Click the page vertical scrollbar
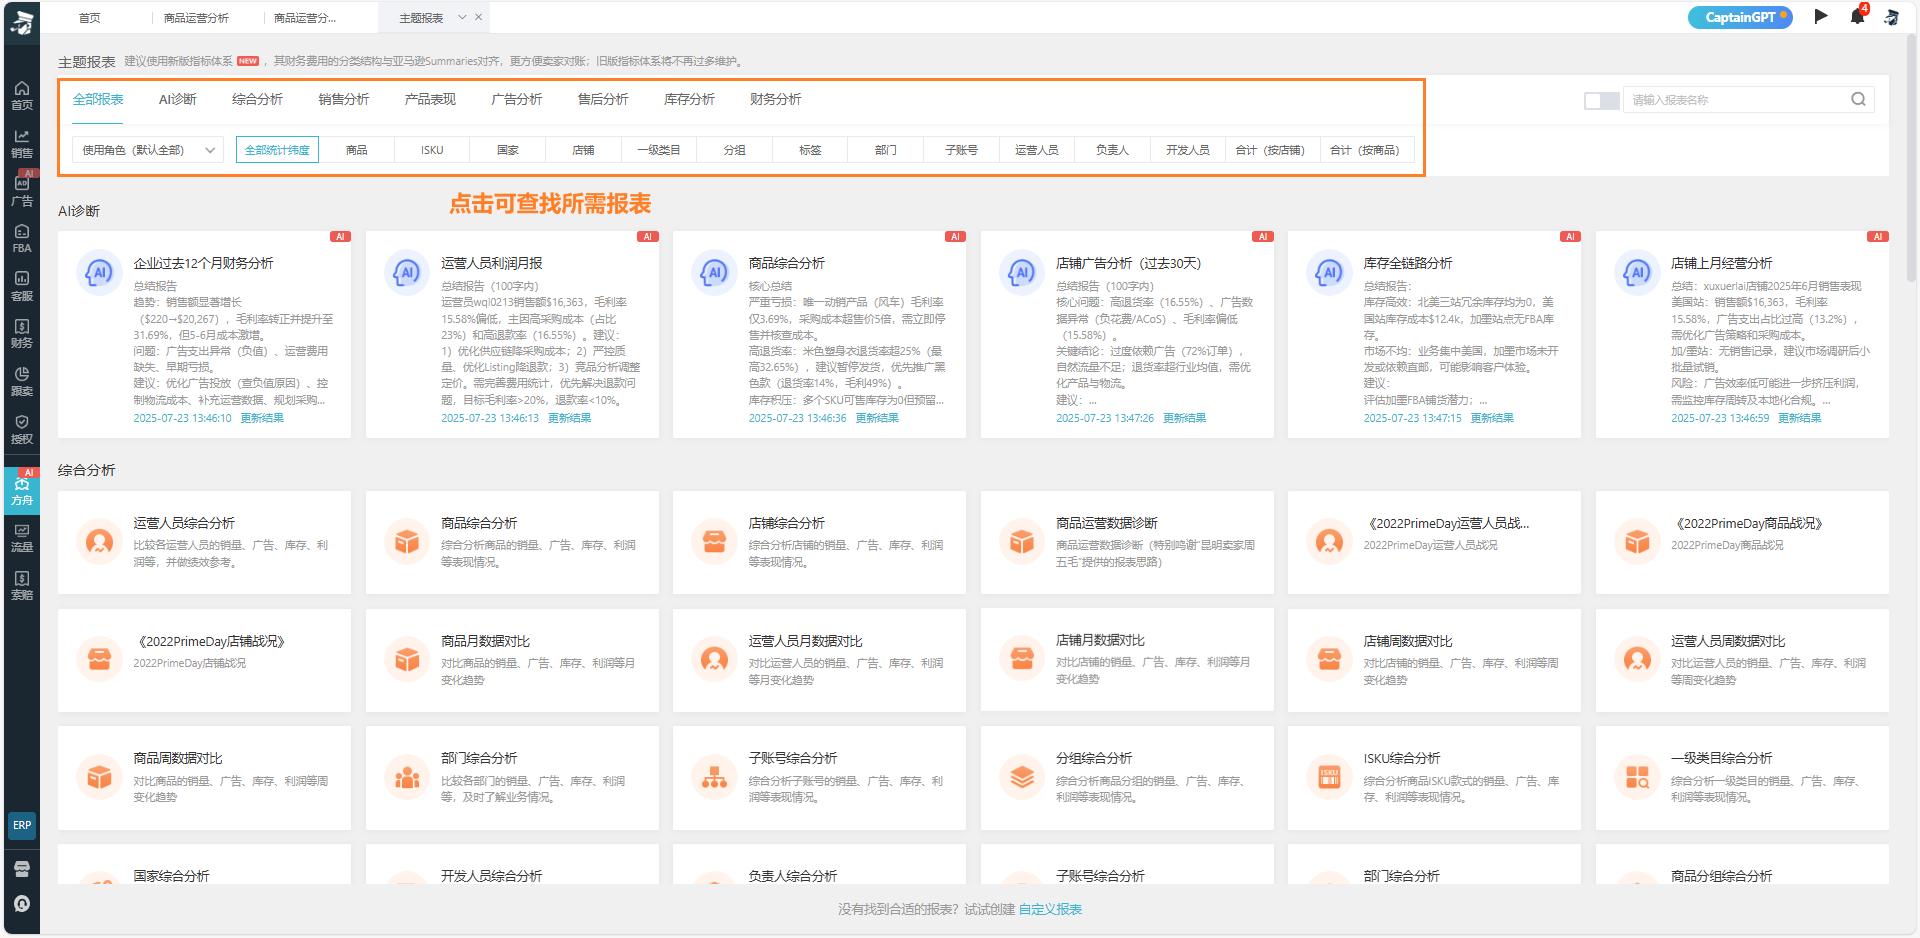Viewport: 1920px width, 938px height. pyautogui.click(x=1913, y=160)
